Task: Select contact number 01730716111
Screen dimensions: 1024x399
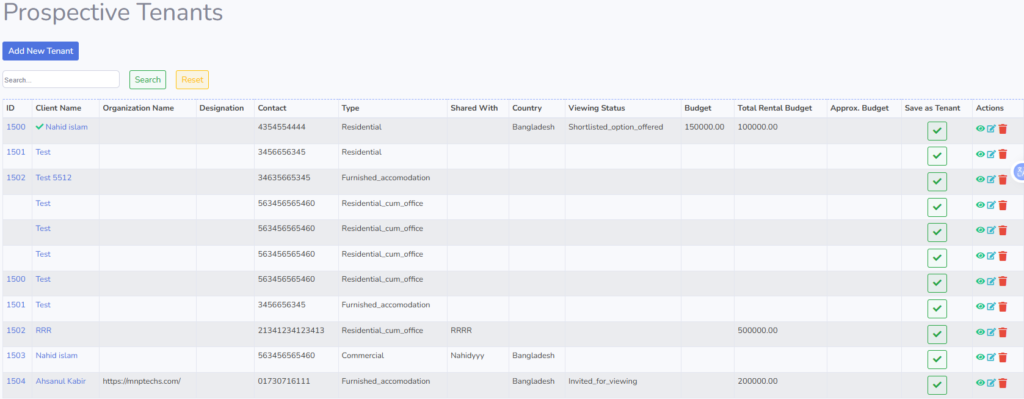Action: 284,381
